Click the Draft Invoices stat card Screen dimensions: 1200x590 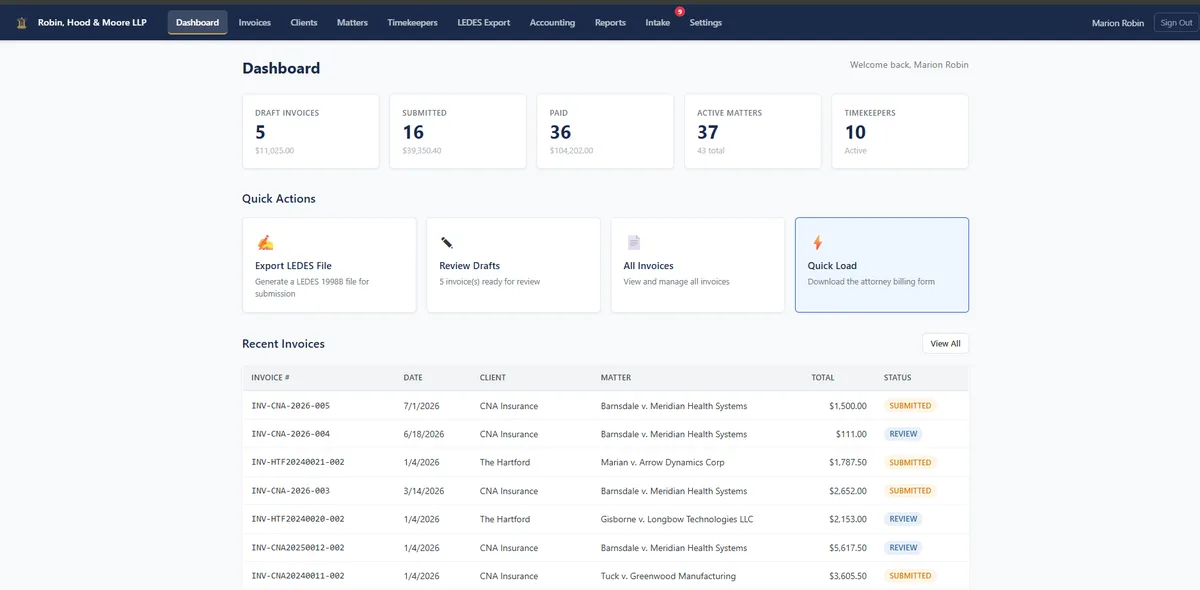point(311,131)
